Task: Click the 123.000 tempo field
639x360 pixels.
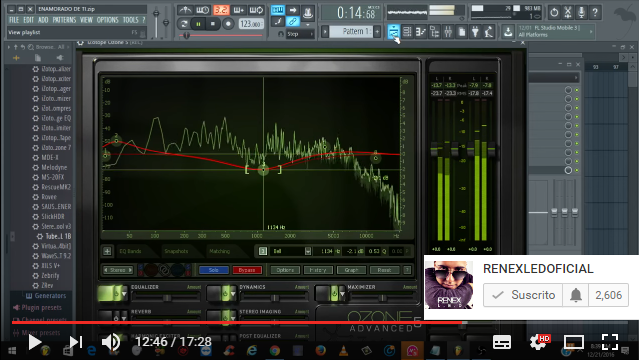Action: pos(251,24)
